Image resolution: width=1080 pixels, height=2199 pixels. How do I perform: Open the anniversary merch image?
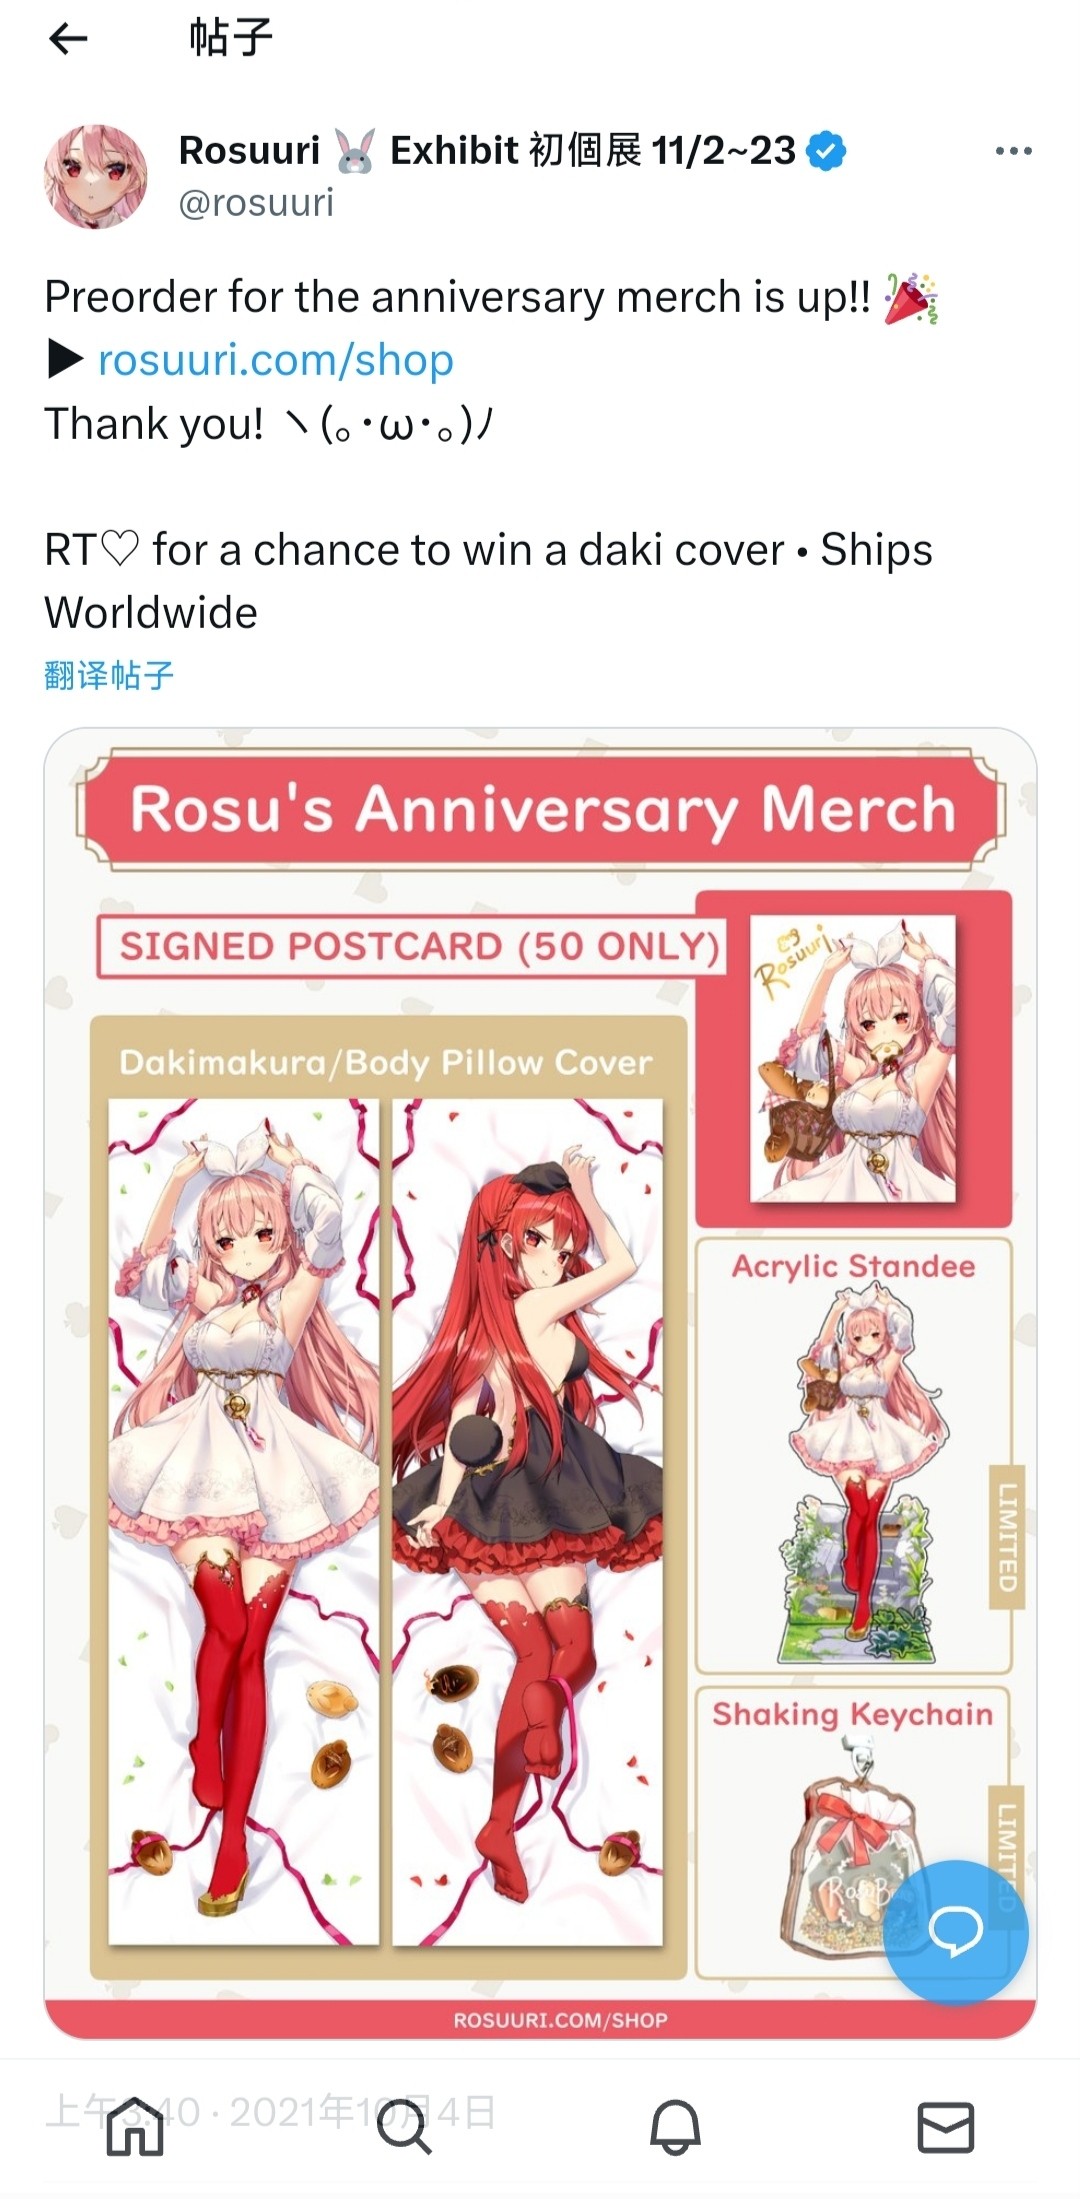tap(540, 1383)
